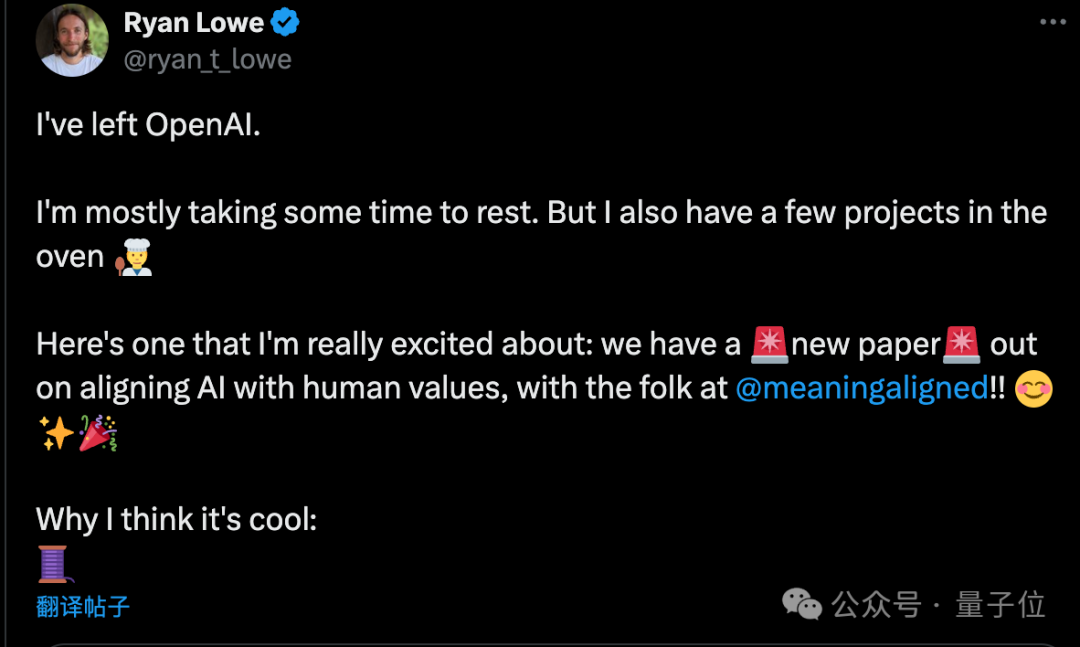Click the "Why I think it's cool:" line
1080x647 pixels.
(176, 520)
